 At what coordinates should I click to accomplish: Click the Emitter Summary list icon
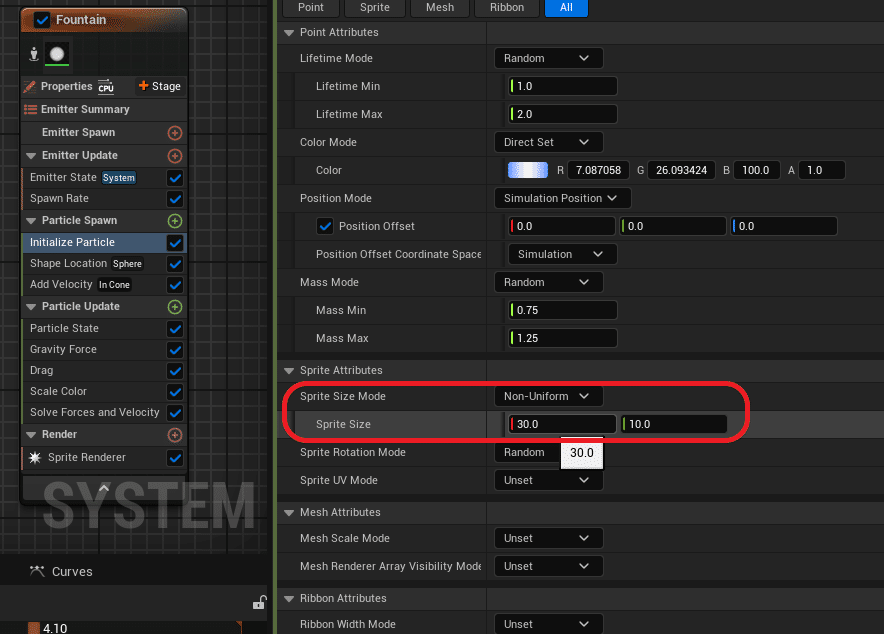30,109
